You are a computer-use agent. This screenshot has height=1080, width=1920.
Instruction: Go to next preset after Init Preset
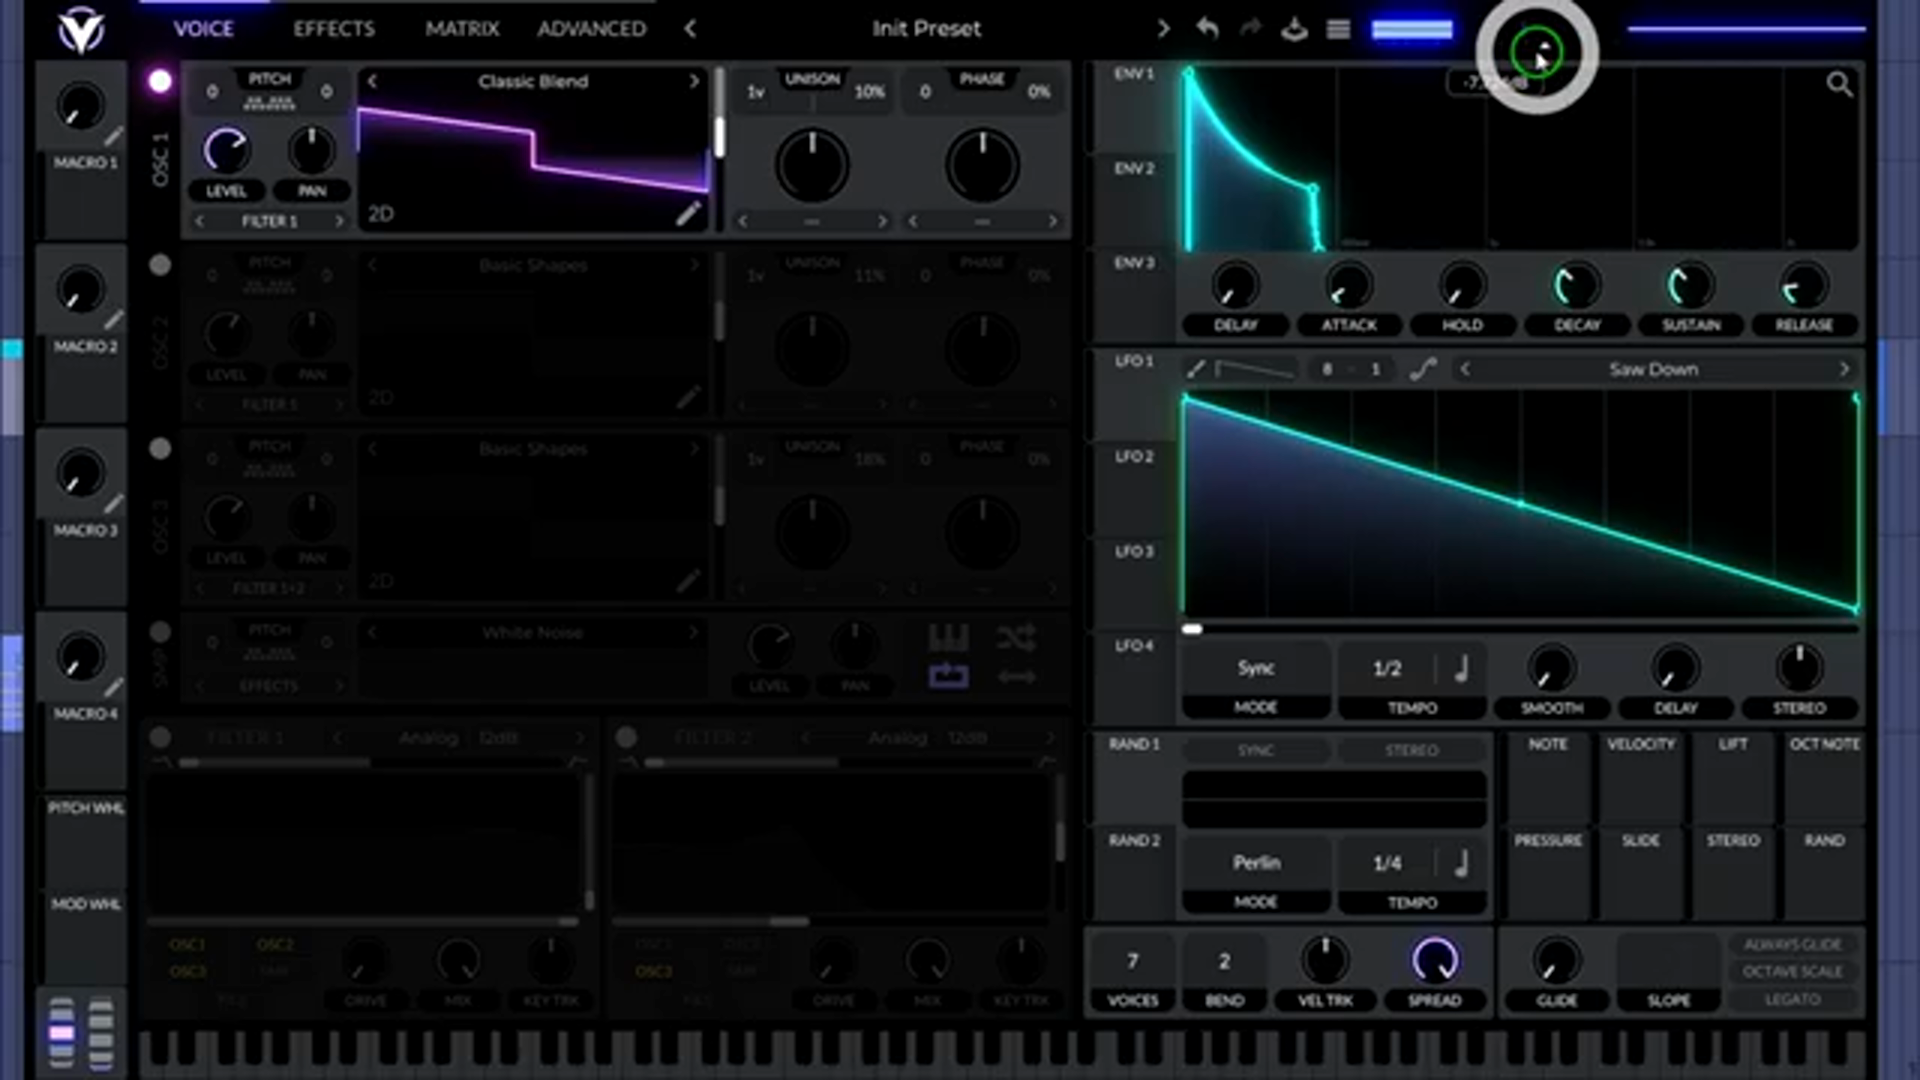click(x=1163, y=29)
